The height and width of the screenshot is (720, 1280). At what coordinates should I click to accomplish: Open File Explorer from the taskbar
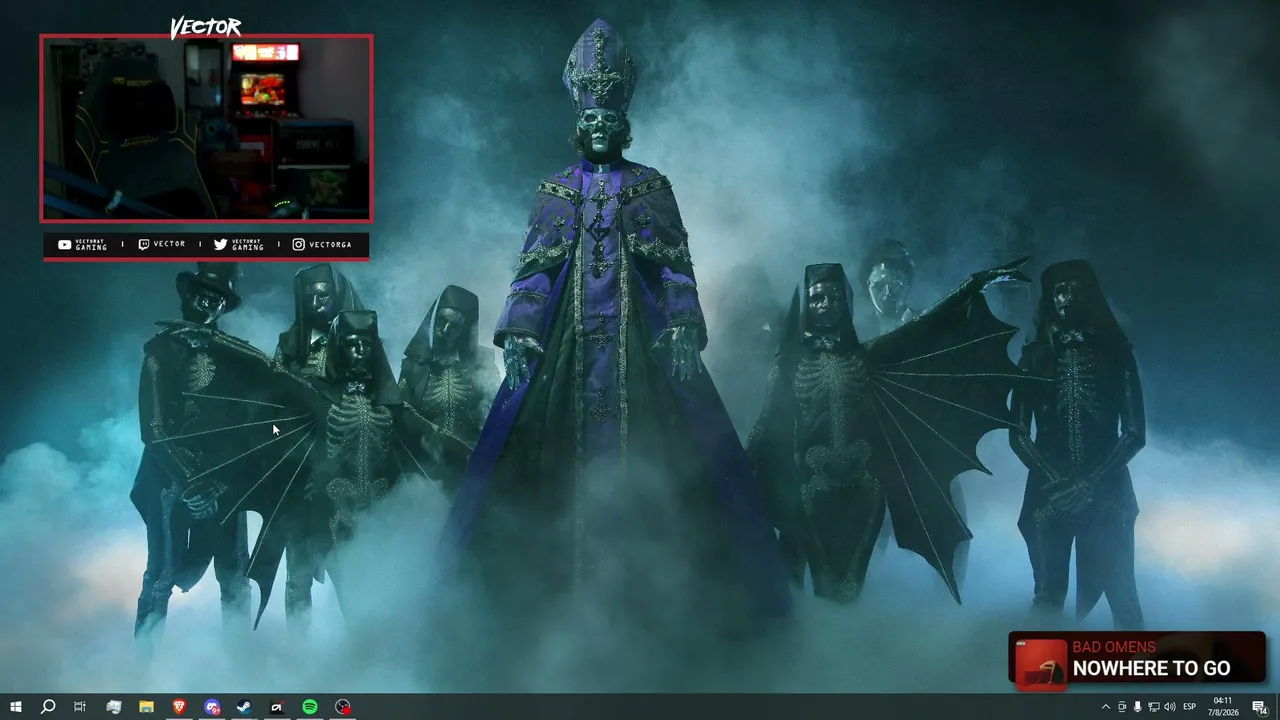pos(146,707)
